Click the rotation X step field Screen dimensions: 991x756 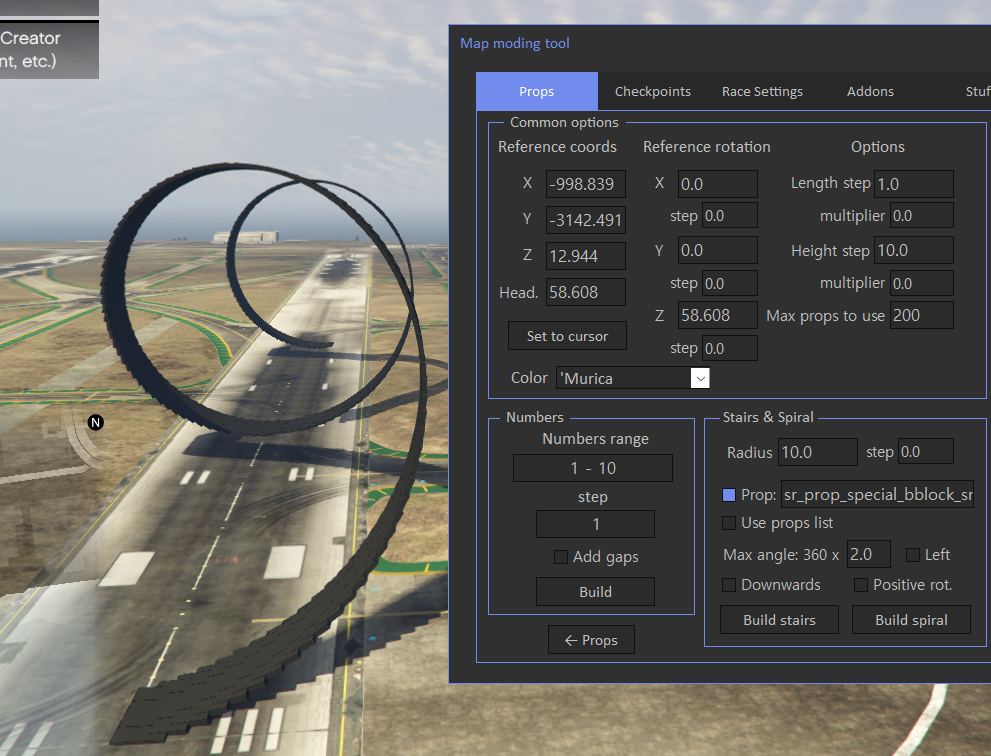tap(729, 216)
